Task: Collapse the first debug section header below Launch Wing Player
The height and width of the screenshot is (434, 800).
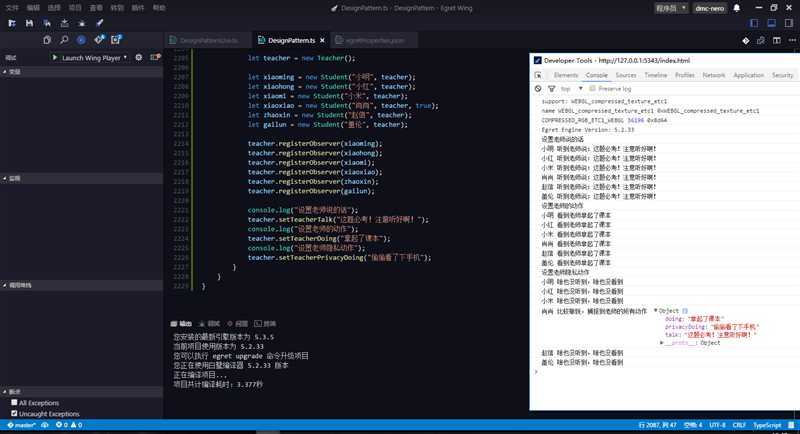Action: pos(82,72)
